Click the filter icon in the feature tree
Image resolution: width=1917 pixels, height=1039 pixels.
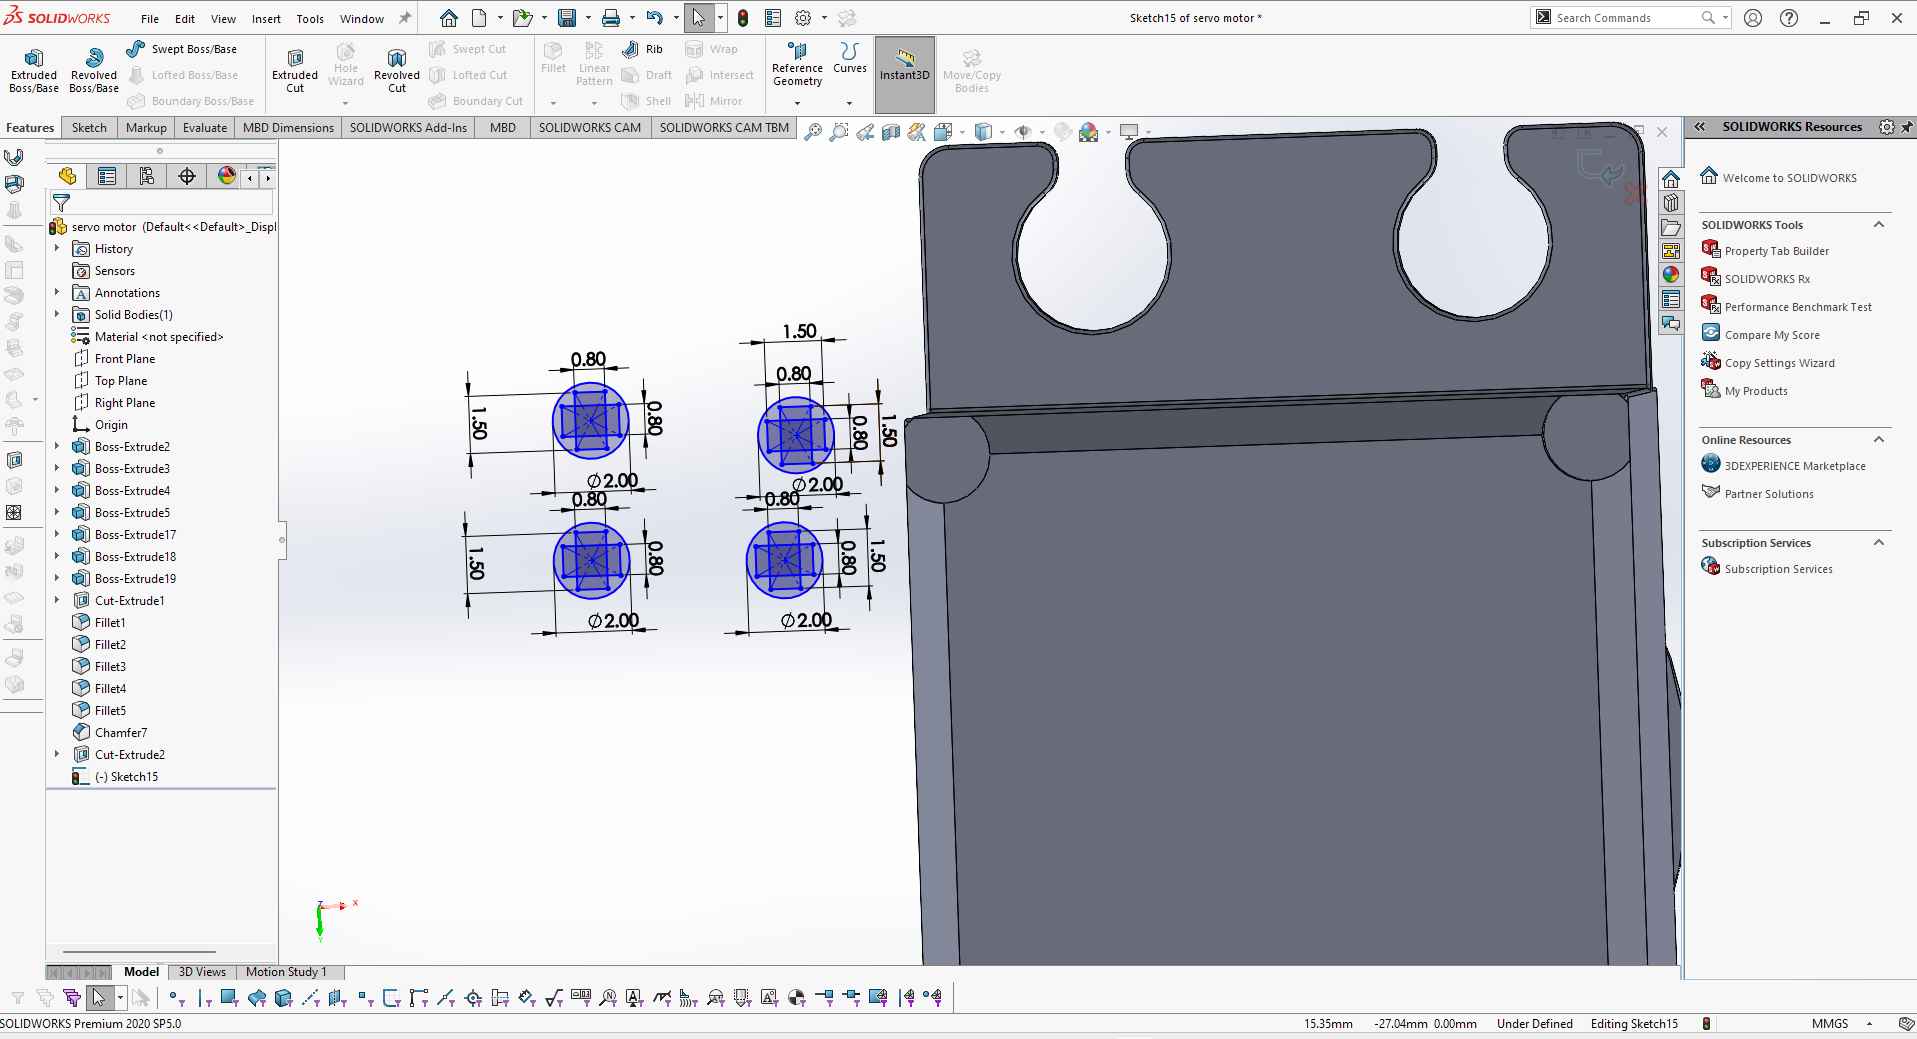[61, 203]
